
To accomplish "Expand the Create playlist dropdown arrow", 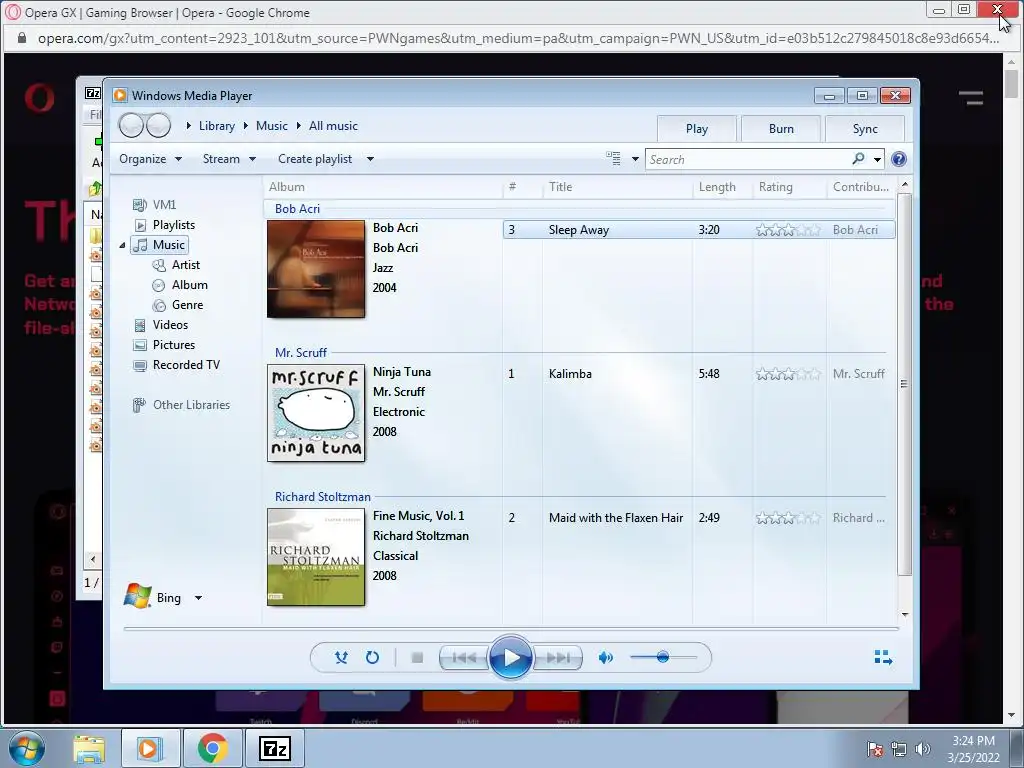I will [x=370, y=159].
